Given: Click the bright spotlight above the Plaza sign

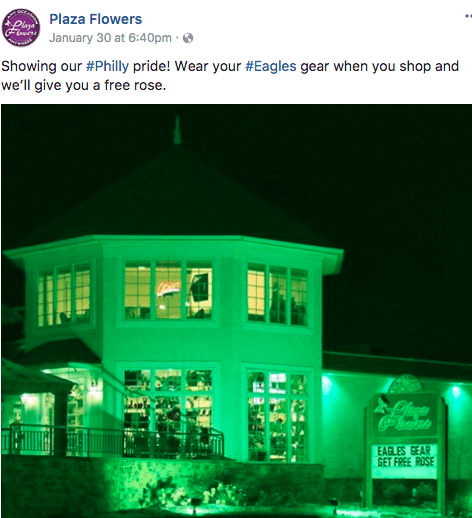Looking at the screenshot, I should point(456,392).
